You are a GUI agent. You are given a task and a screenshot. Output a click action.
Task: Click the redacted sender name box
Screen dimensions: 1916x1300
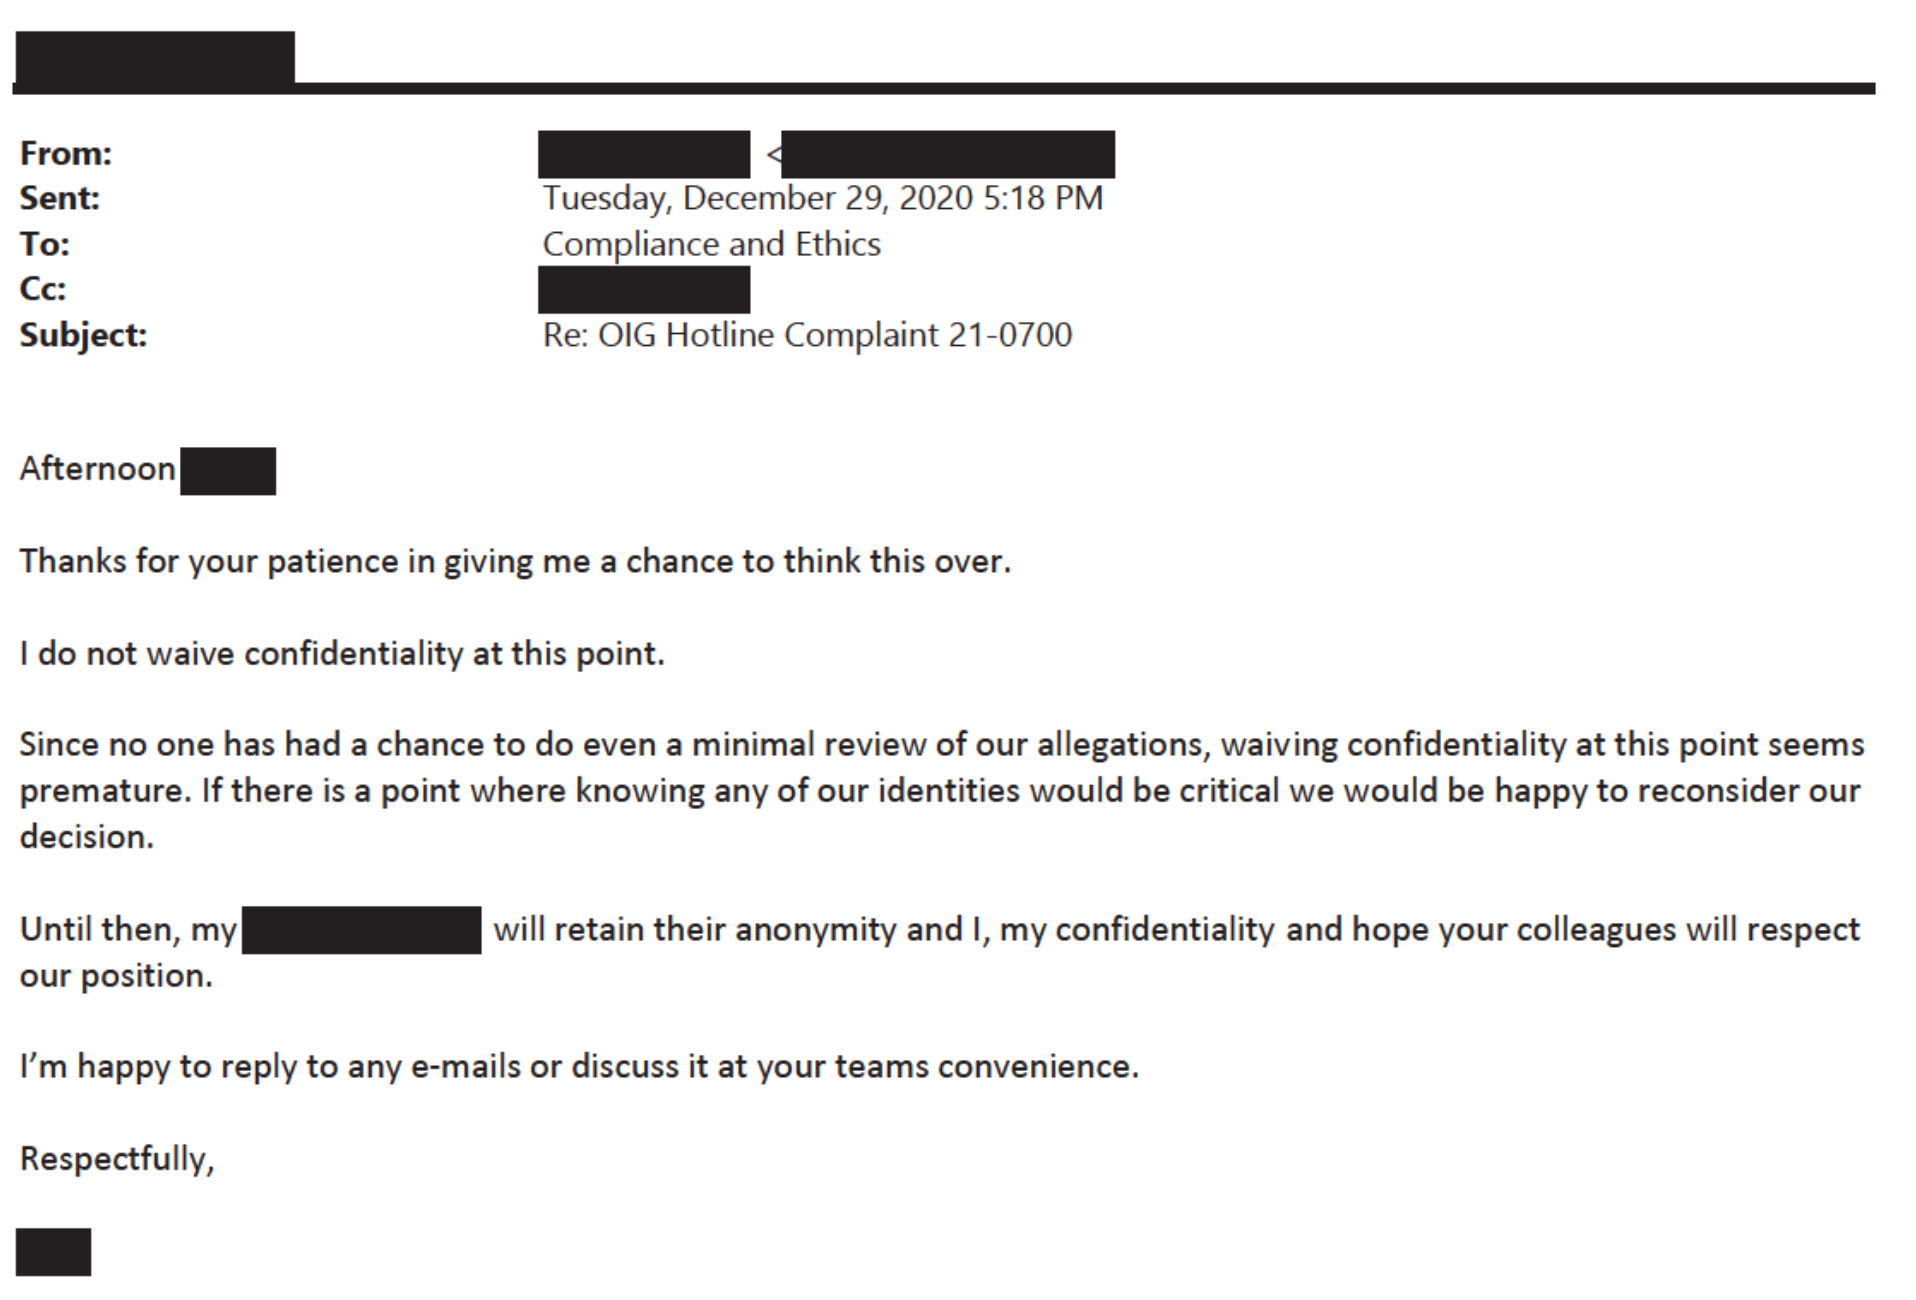point(644,154)
